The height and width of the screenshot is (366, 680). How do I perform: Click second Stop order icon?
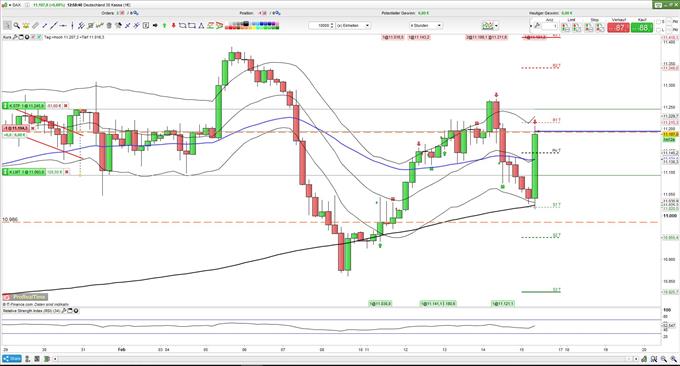600,28
